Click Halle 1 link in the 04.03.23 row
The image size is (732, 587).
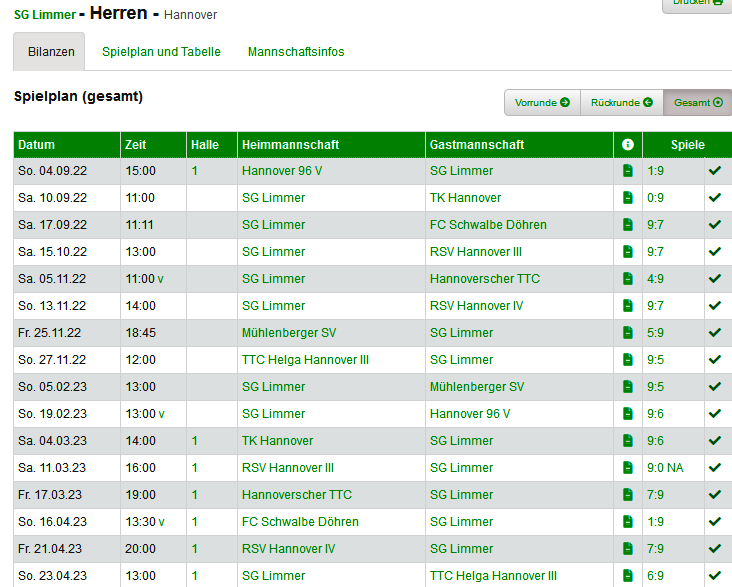pyautogui.click(x=195, y=441)
